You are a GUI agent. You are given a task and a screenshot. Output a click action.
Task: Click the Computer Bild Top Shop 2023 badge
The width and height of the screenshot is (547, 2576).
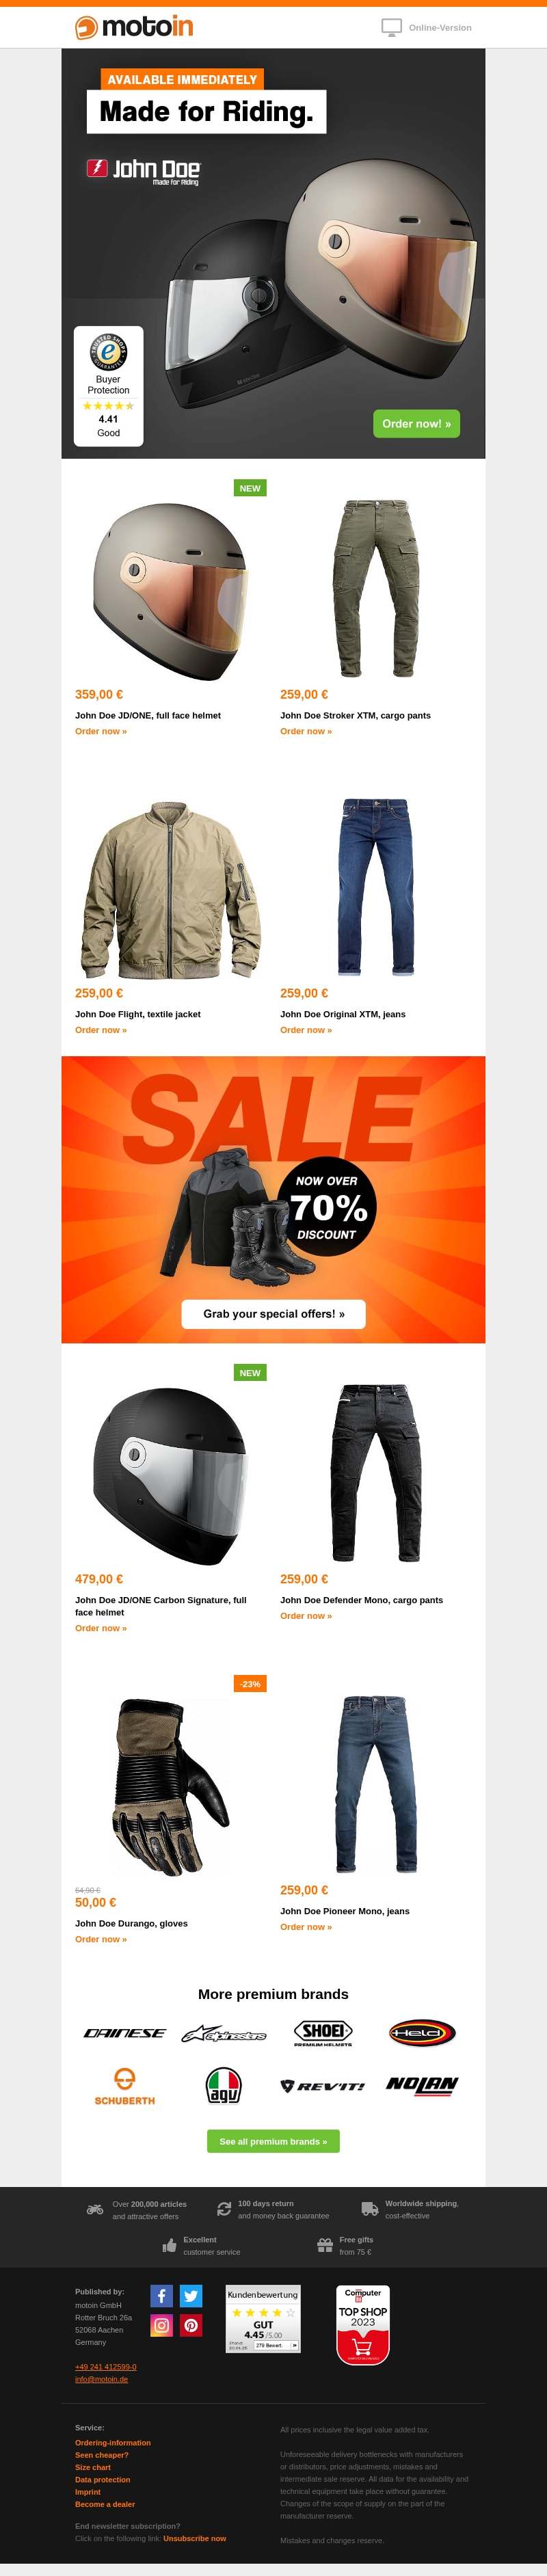click(363, 2325)
